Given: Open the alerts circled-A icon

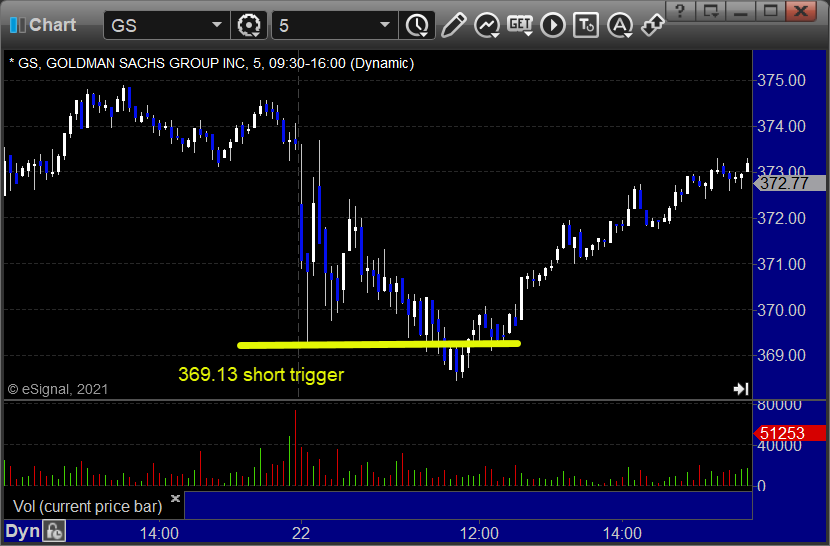Looking at the screenshot, I should pos(620,25).
